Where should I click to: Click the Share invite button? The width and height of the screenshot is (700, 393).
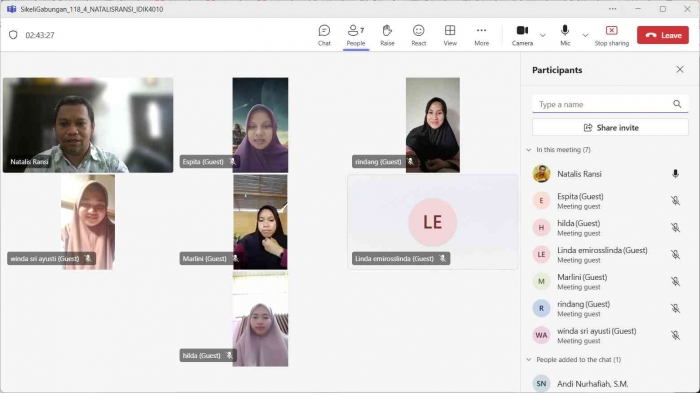pos(610,128)
